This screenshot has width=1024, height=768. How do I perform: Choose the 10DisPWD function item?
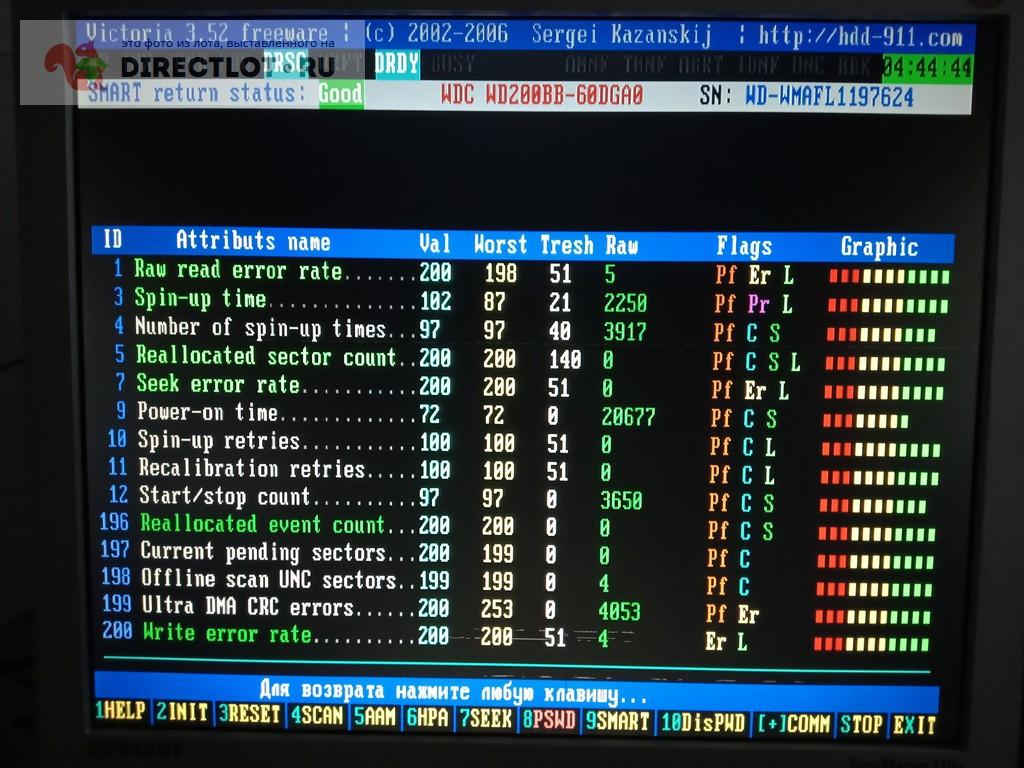pyautogui.click(x=703, y=723)
